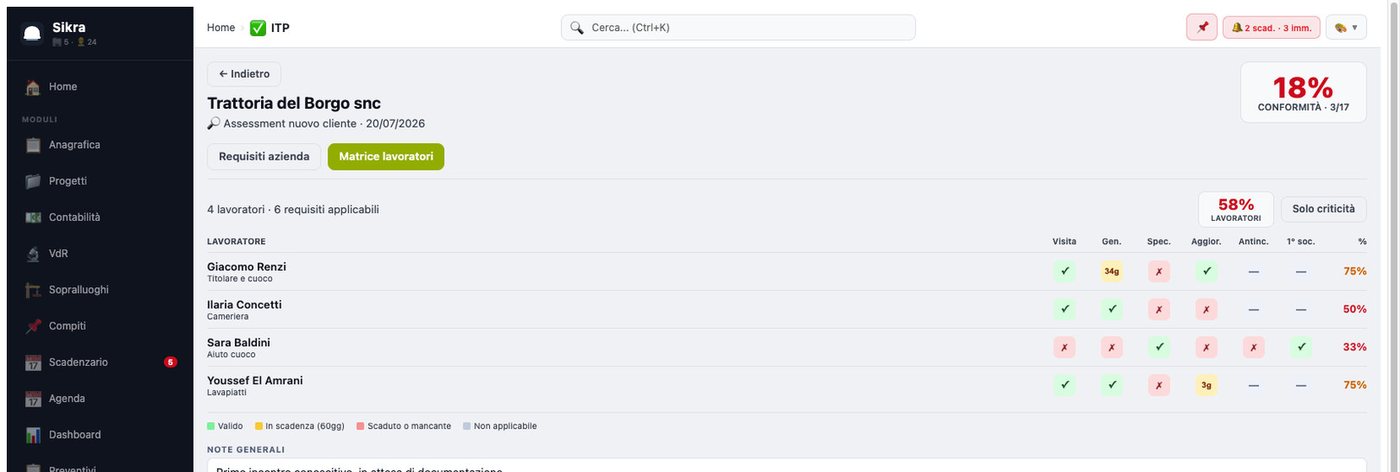
Task: Open the Sopralluoghi crane icon
Action: [33, 290]
